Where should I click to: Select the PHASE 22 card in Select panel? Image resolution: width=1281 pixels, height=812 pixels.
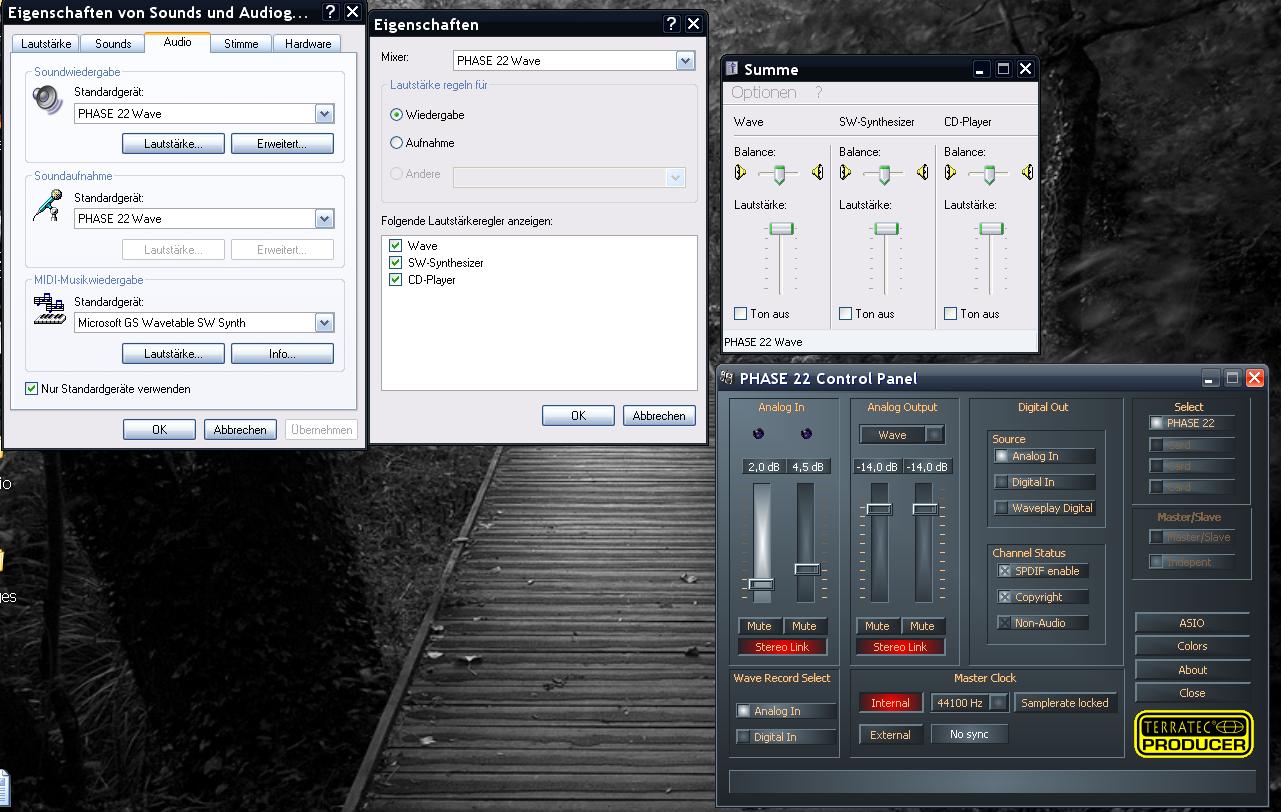click(1191, 423)
